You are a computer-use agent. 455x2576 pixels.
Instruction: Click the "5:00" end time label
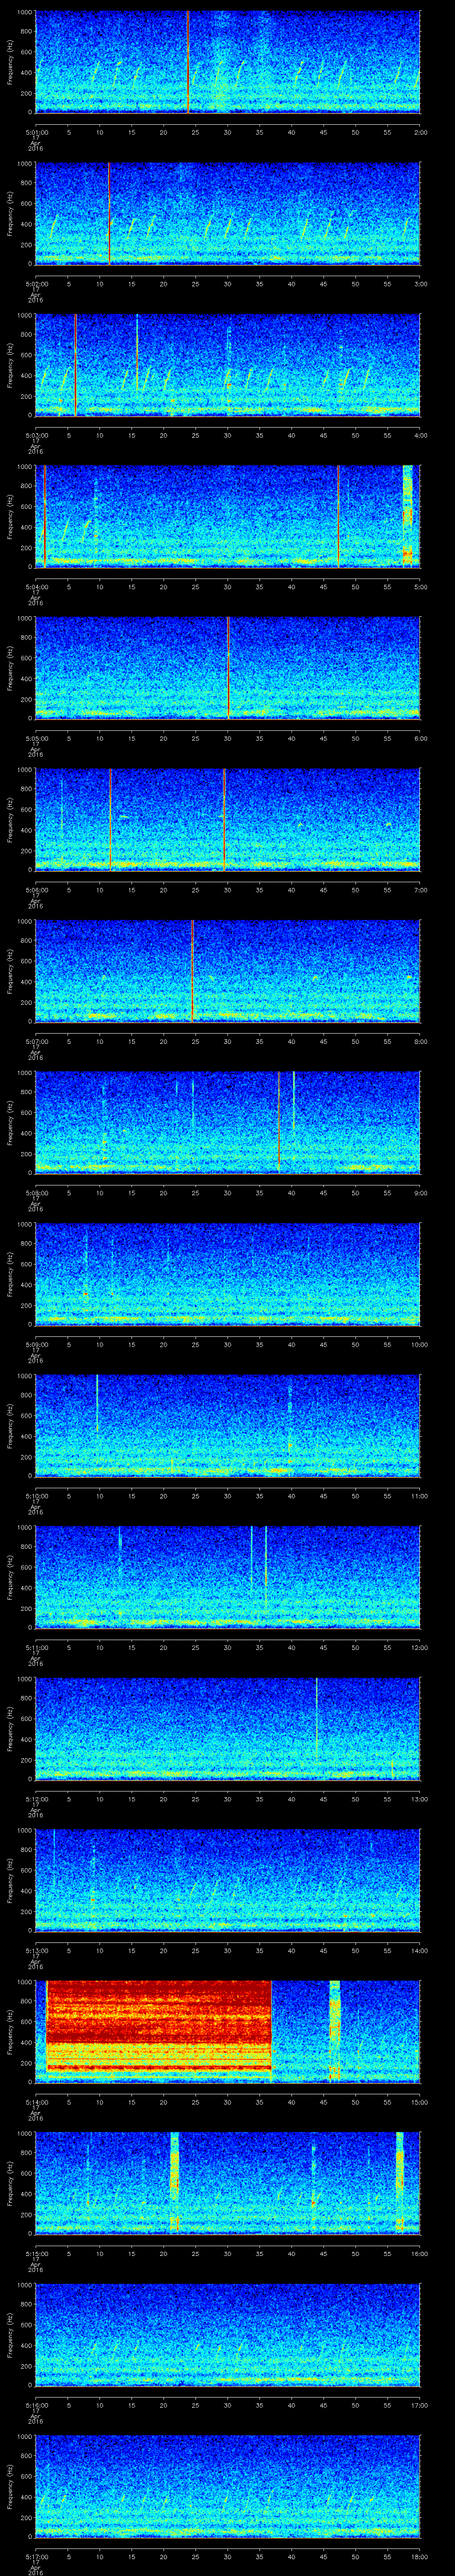tap(420, 587)
